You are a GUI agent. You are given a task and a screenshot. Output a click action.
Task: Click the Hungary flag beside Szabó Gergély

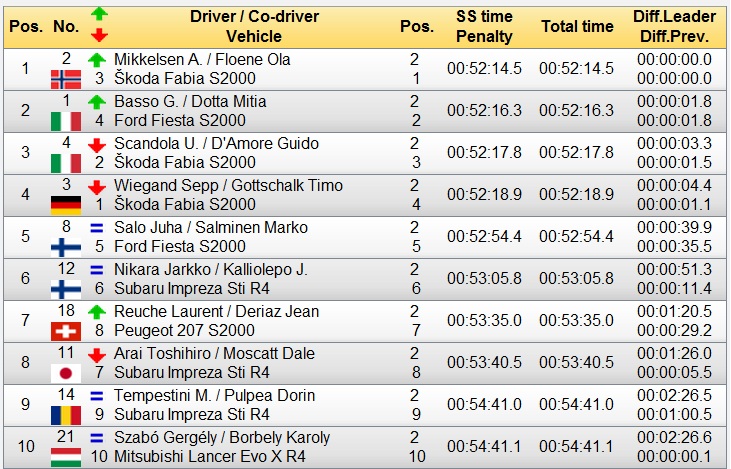coord(66,457)
